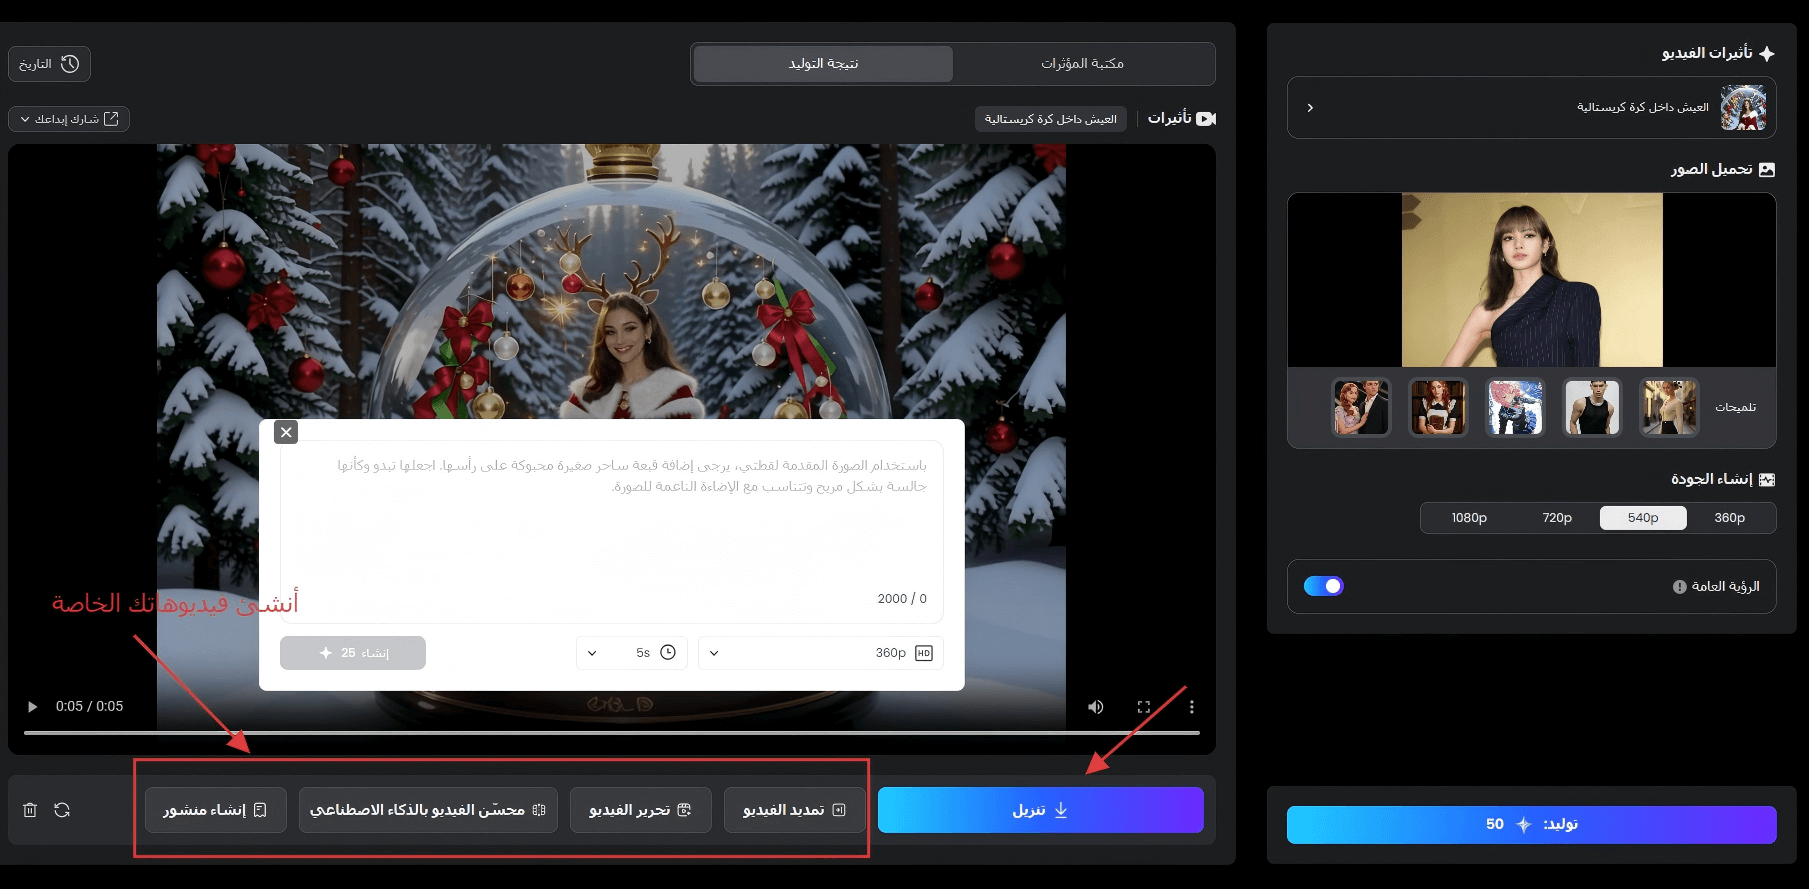Click the download (تنزيل) button
Image resolution: width=1809 pixels, height=889 pixels.
click(1040, 810)
